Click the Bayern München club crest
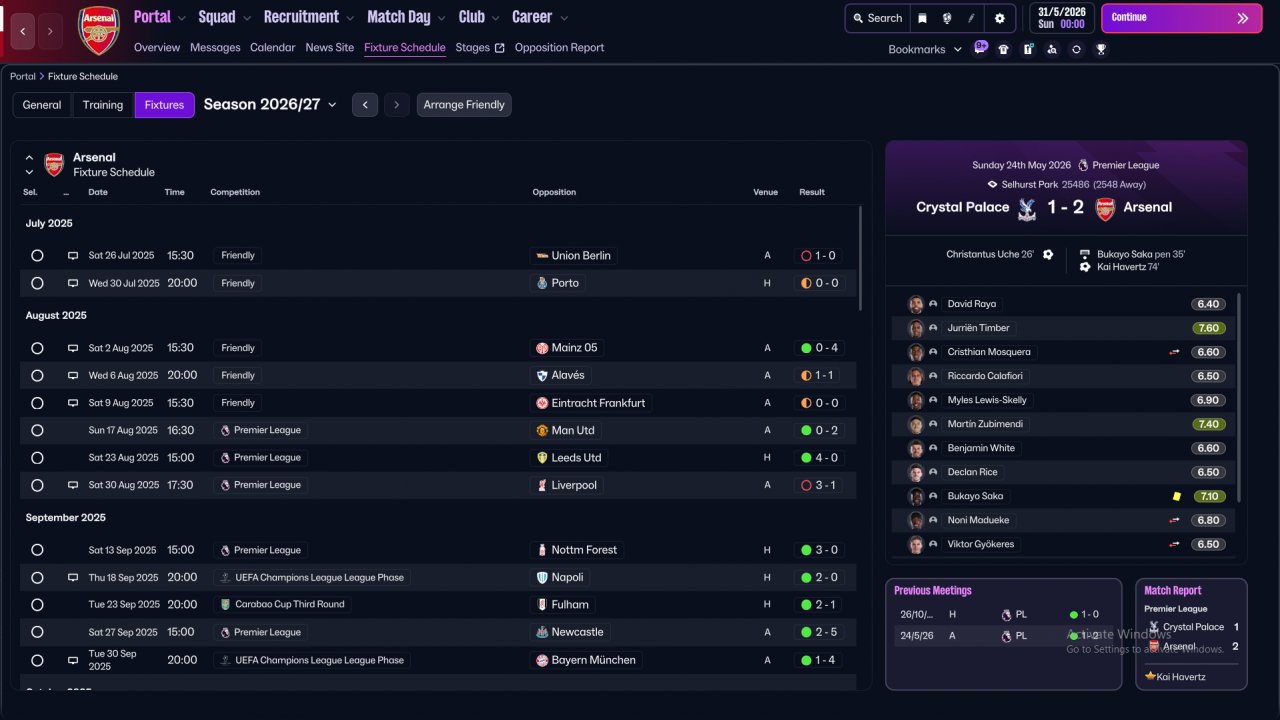The height and width of the screenshot is (720, 1280). pyautogui.click(x=542, y=660)
